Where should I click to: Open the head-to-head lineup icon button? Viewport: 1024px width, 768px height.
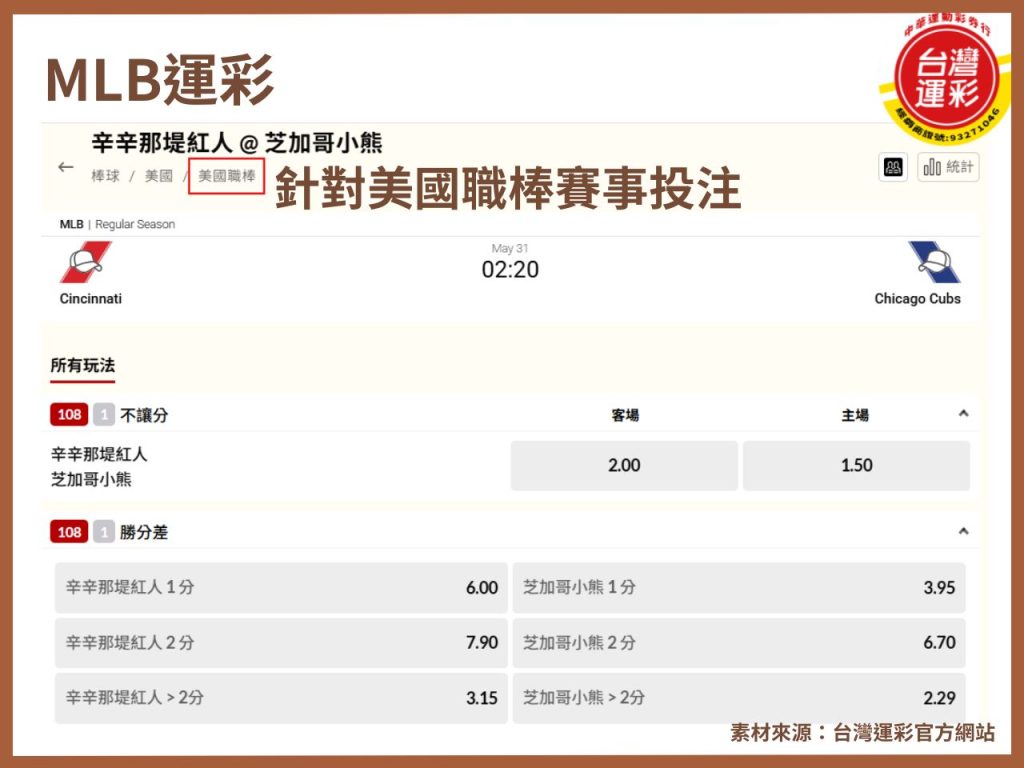click(x=893, y=167)
